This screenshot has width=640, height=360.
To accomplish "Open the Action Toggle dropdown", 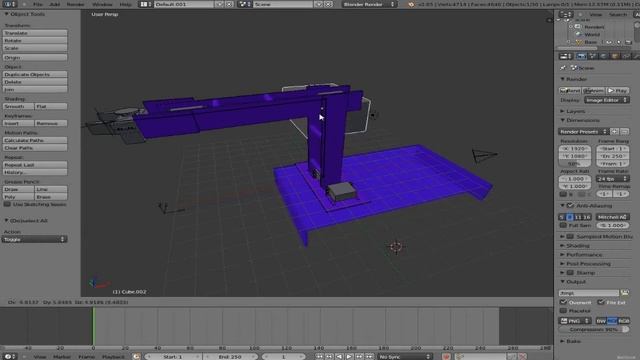I will click(x=34, y=239).
